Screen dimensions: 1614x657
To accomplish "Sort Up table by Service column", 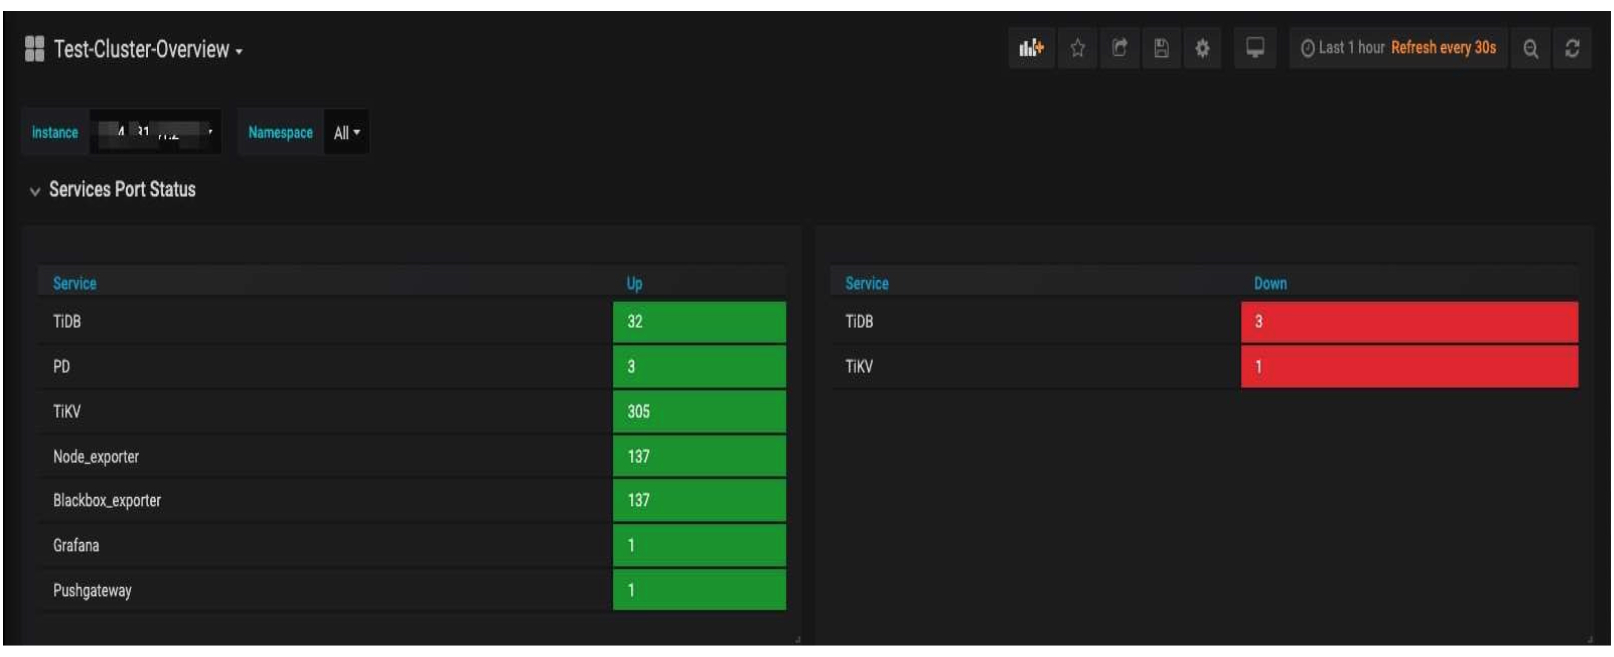I will click(75, 283).
